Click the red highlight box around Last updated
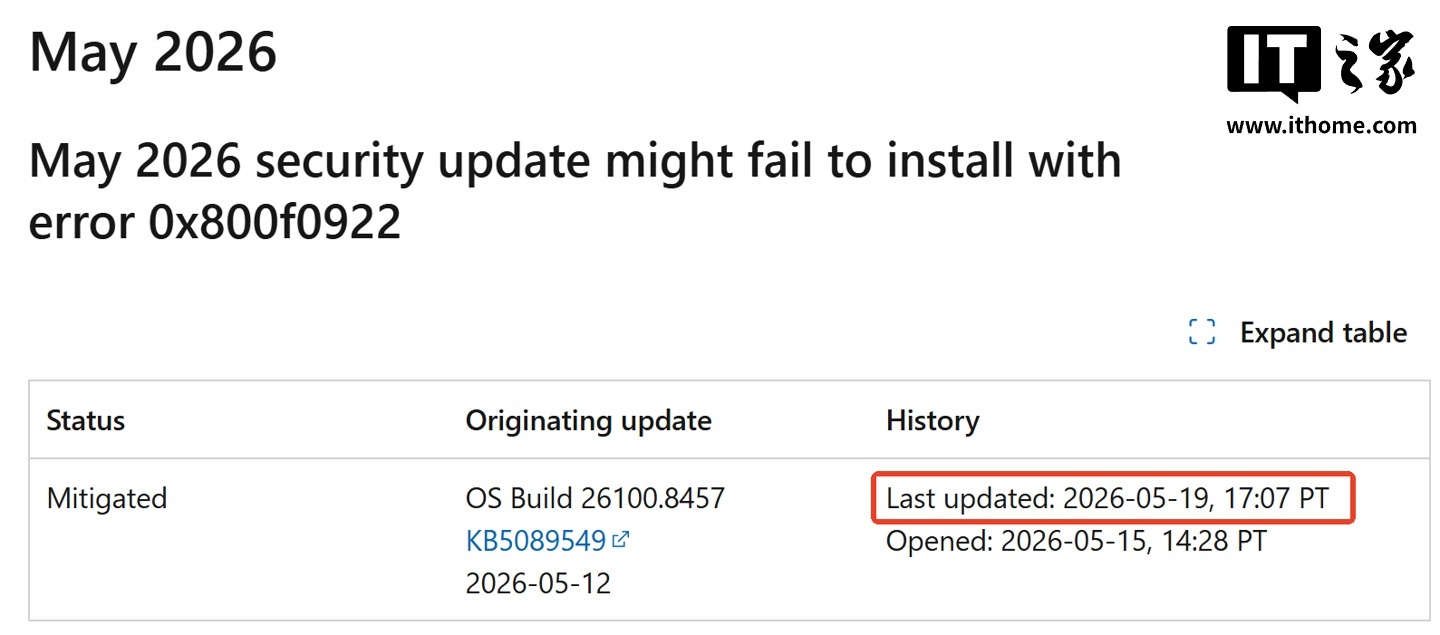Image resolution: width=1440 pixels, height=635 pixels. 1113,498
